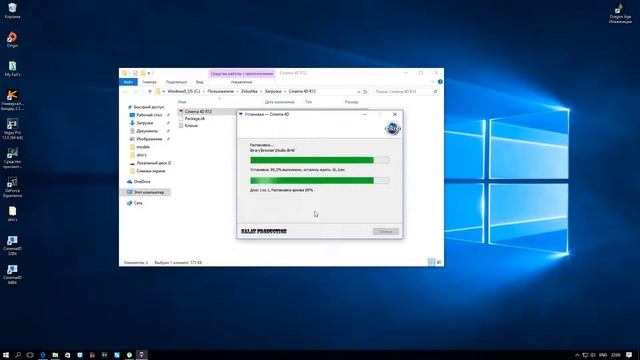640x360 pixels.
Task: Sort by the Name (Имя) column header
Action: pos(182,102)
